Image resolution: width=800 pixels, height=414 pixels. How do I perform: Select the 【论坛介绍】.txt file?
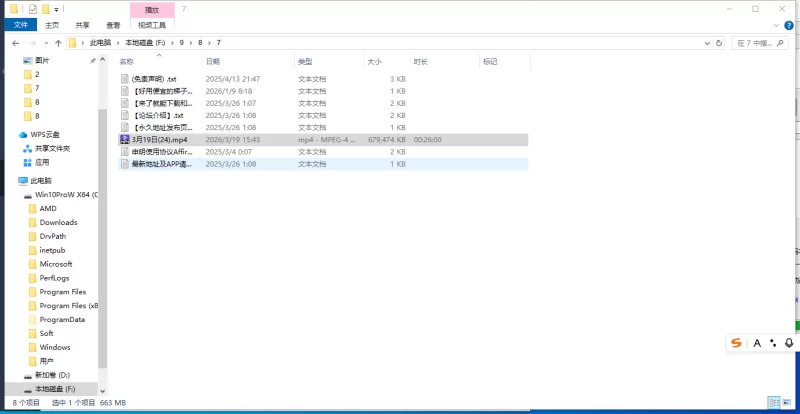click(157, 115)
